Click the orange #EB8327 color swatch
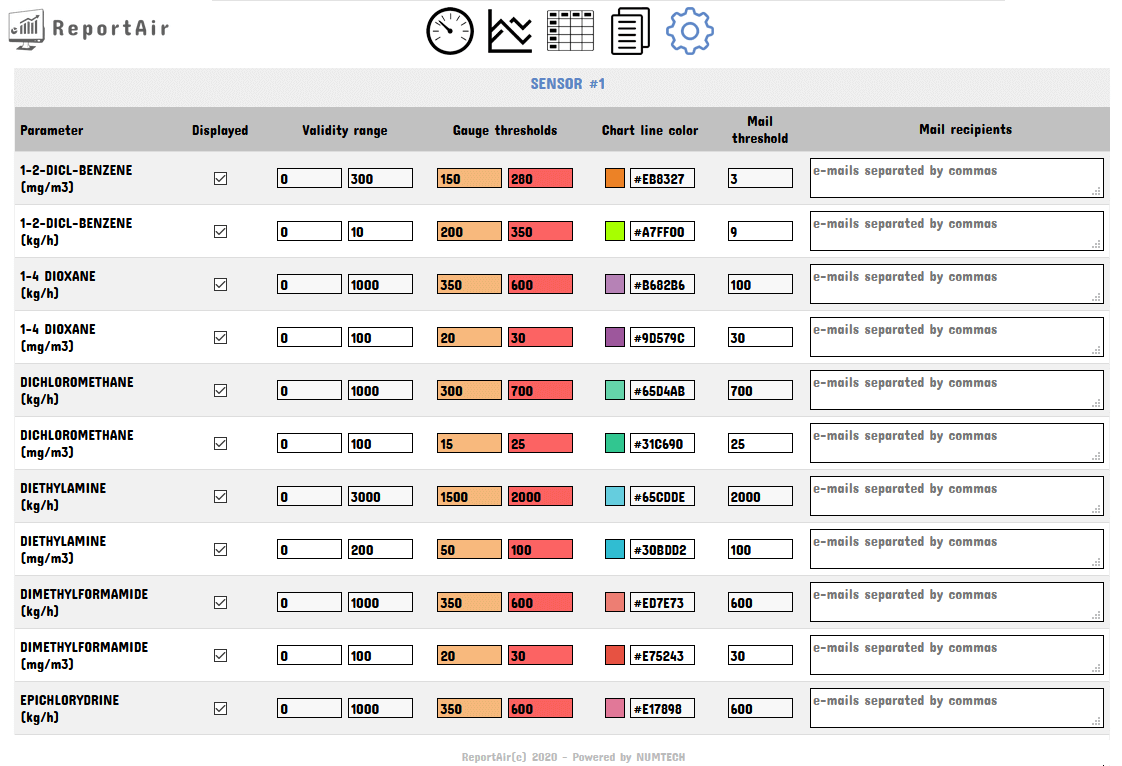The image size is (1122, 766). tap(615, 179)
